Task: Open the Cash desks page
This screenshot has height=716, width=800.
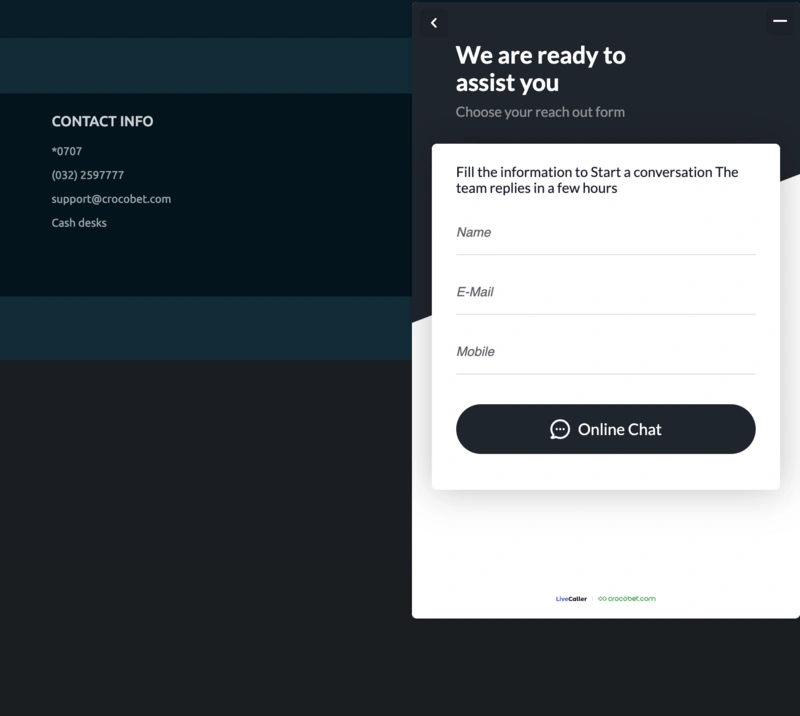Action: 78,222
